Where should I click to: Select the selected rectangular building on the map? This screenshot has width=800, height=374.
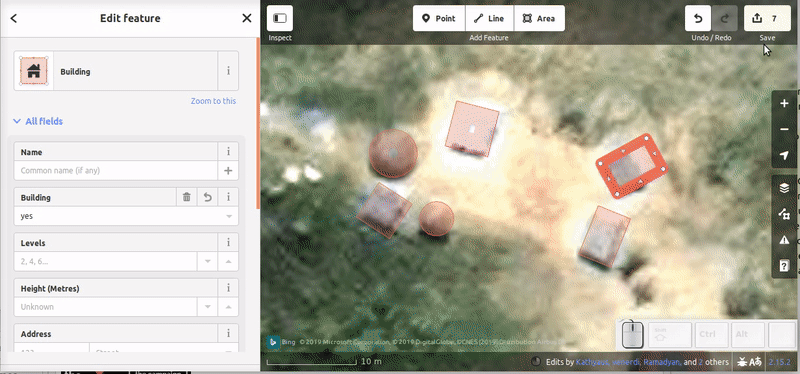632,166
